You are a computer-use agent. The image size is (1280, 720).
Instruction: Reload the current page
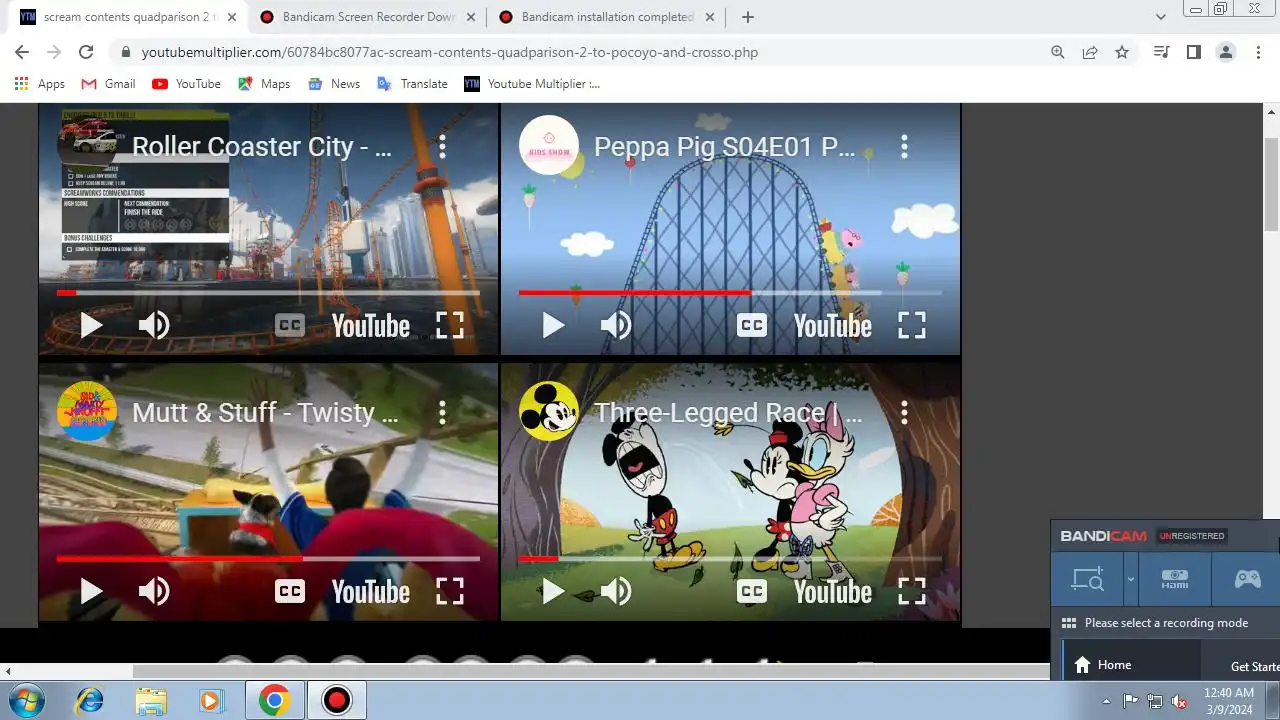(x=86, y=52)
